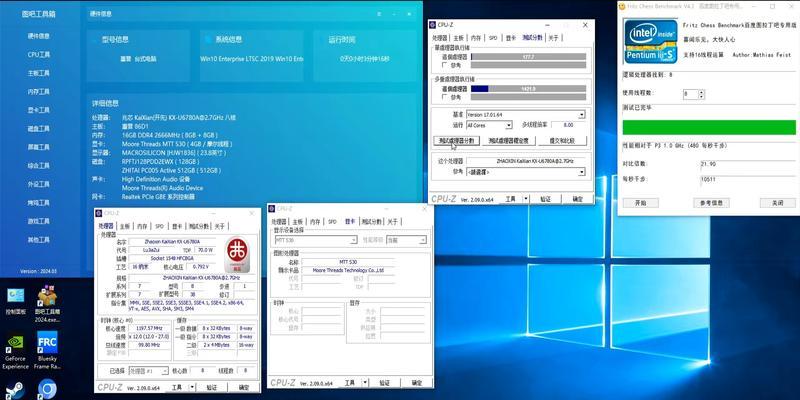
Task: Select 磁盘工具 in 图吧工具箱 sidebar
Action: point(39,129)
